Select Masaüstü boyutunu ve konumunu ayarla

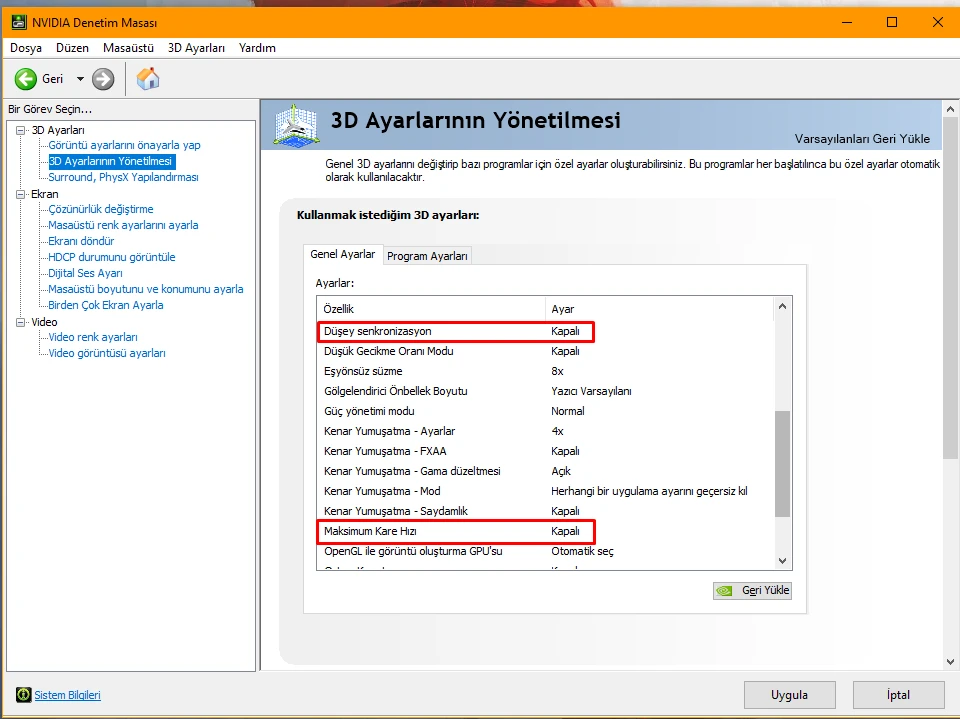146,289
